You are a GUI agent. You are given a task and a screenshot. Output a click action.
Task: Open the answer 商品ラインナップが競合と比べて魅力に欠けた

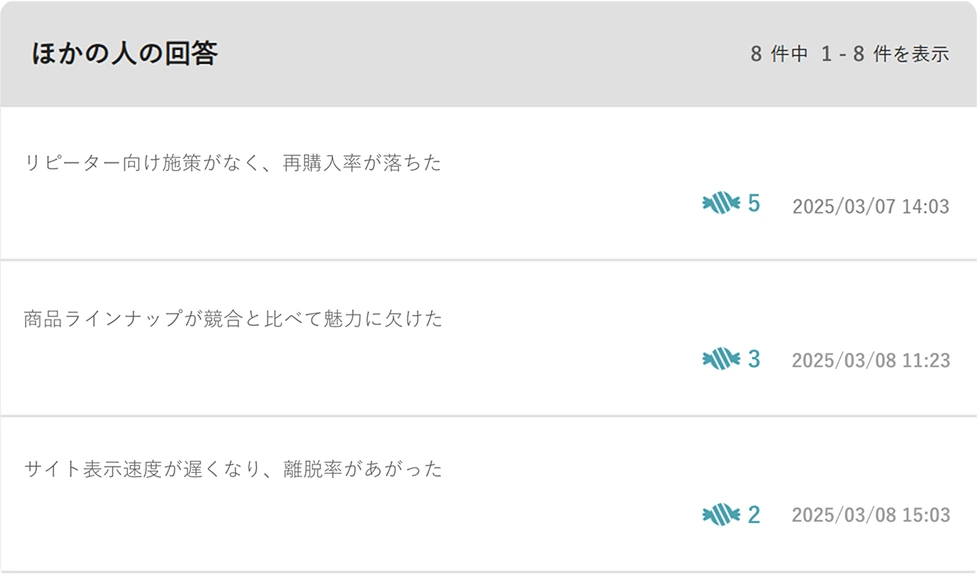(233, 319)
